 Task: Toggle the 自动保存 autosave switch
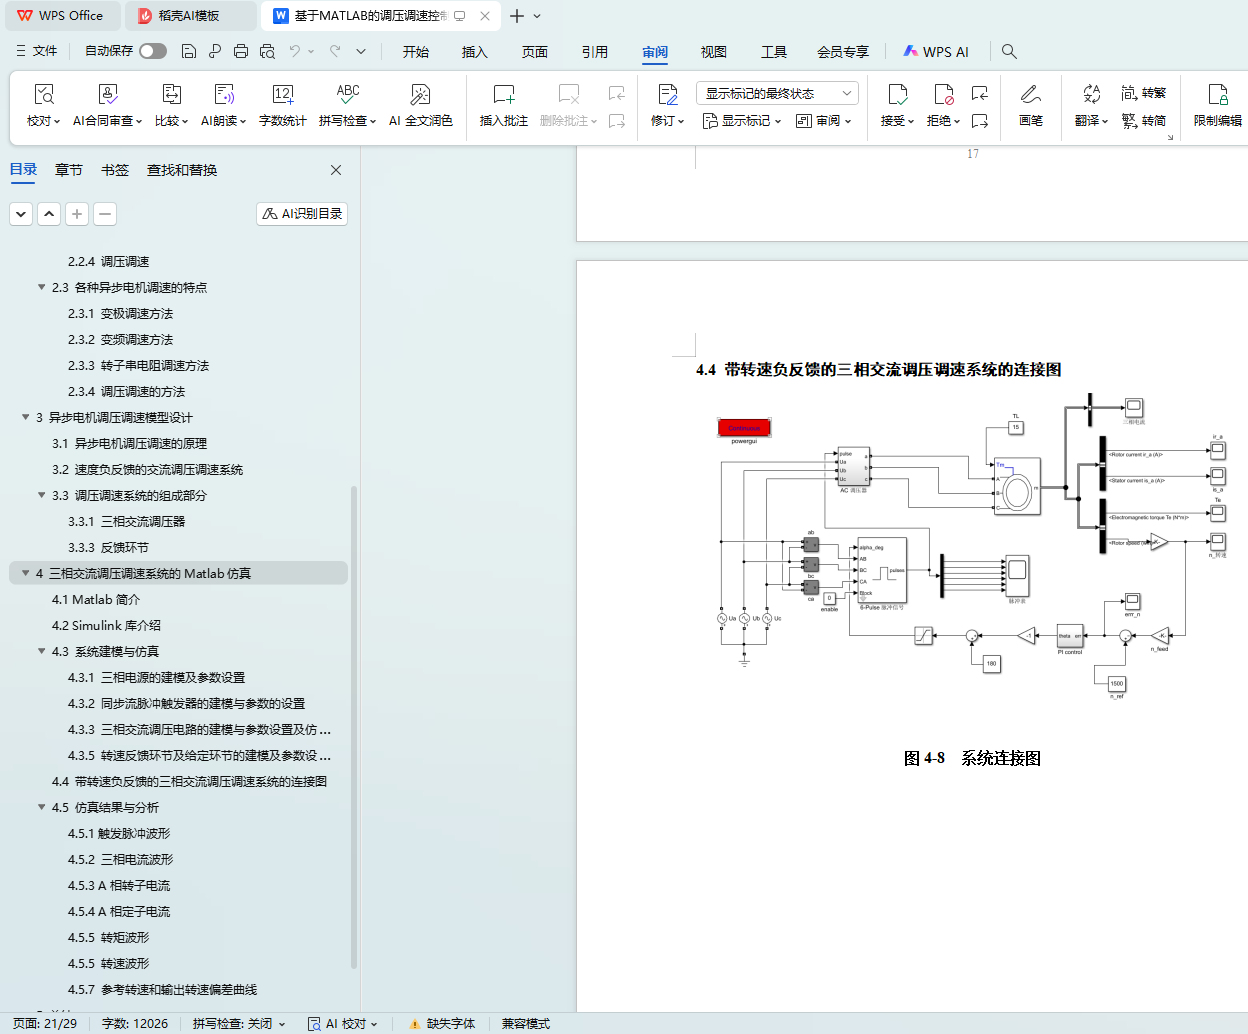[152, 51]
